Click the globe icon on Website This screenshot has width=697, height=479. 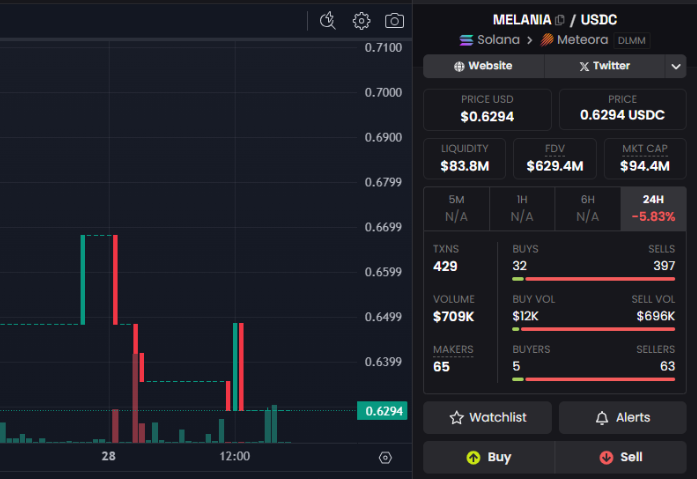[459, 66]
